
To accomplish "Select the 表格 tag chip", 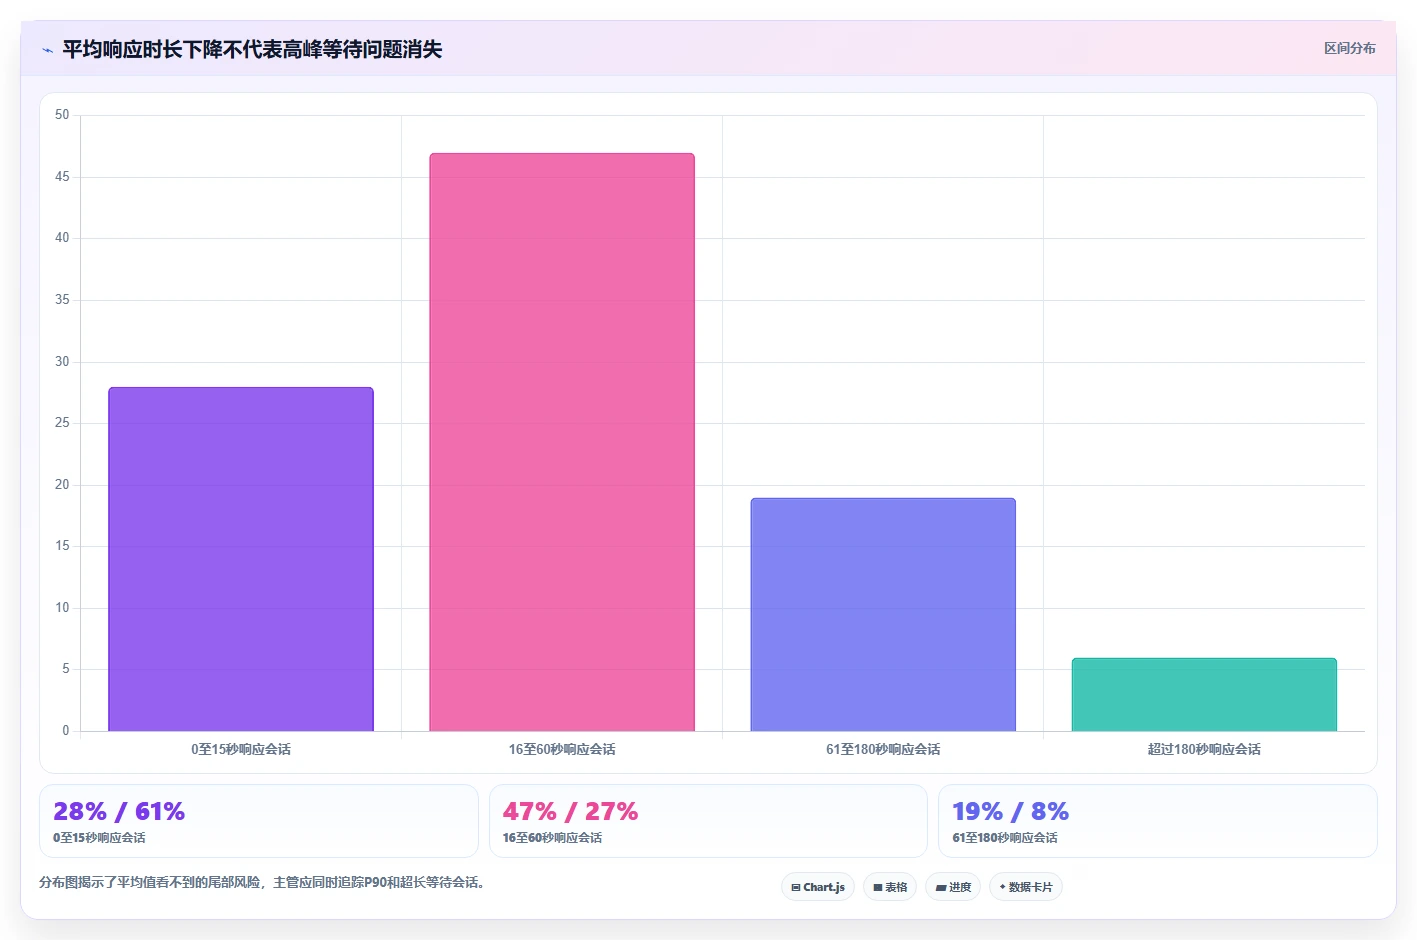I will [x=890, y=887].
